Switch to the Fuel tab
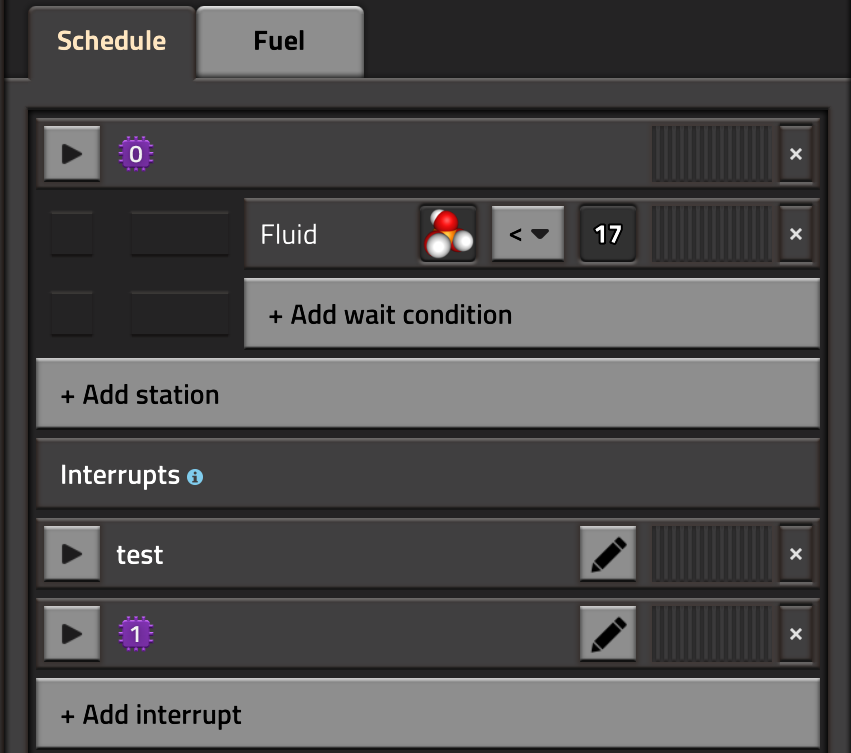The image size is (851, 753). click(x=279, y=42)
